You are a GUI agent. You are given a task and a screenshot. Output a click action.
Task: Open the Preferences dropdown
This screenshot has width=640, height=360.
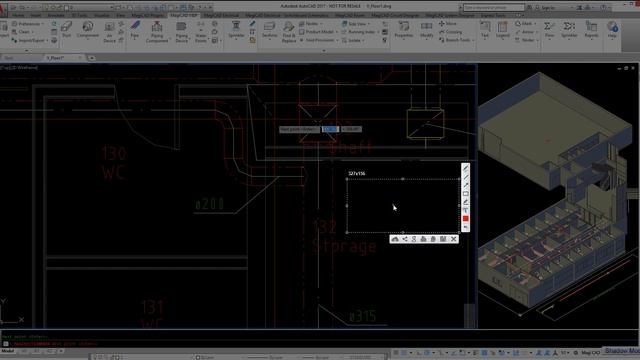tap(28, 24)
